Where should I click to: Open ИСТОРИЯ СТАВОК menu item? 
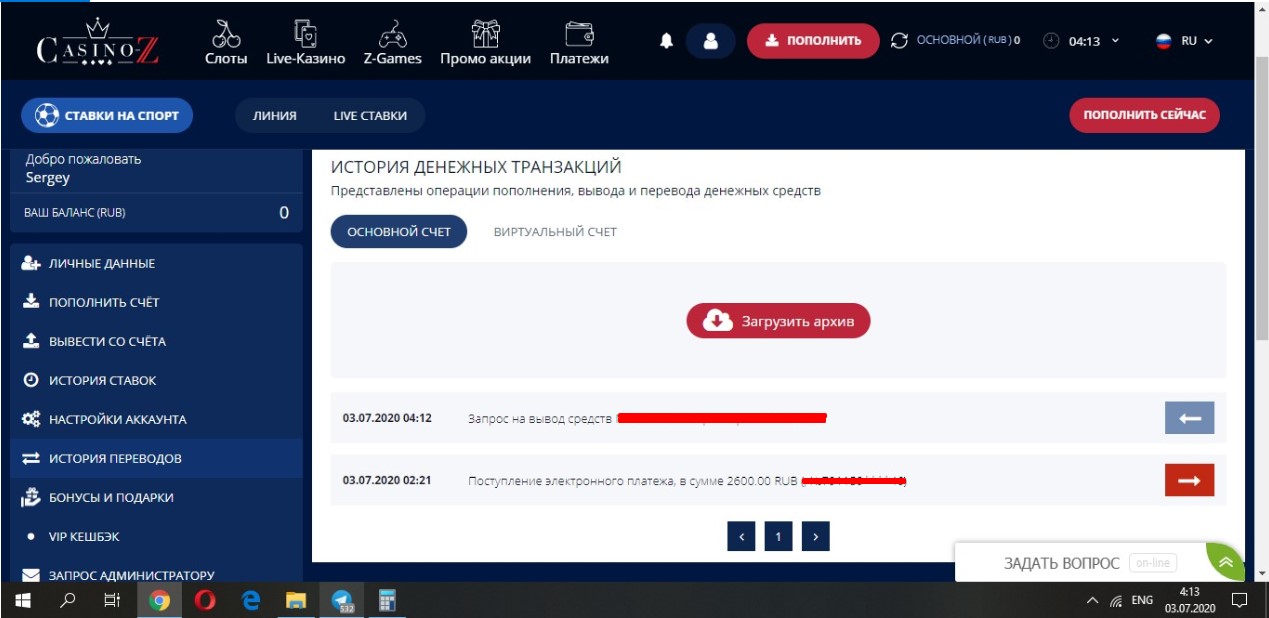tap(156, 380)
